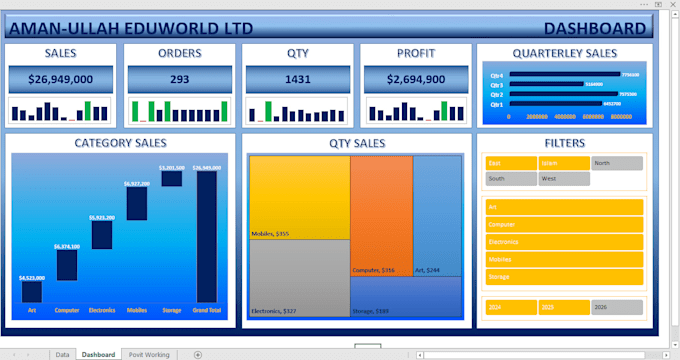The height and width of the screenshot is (360, 680).
Task: Select the sparkline chart under QTY
Action: pos(297,111)
